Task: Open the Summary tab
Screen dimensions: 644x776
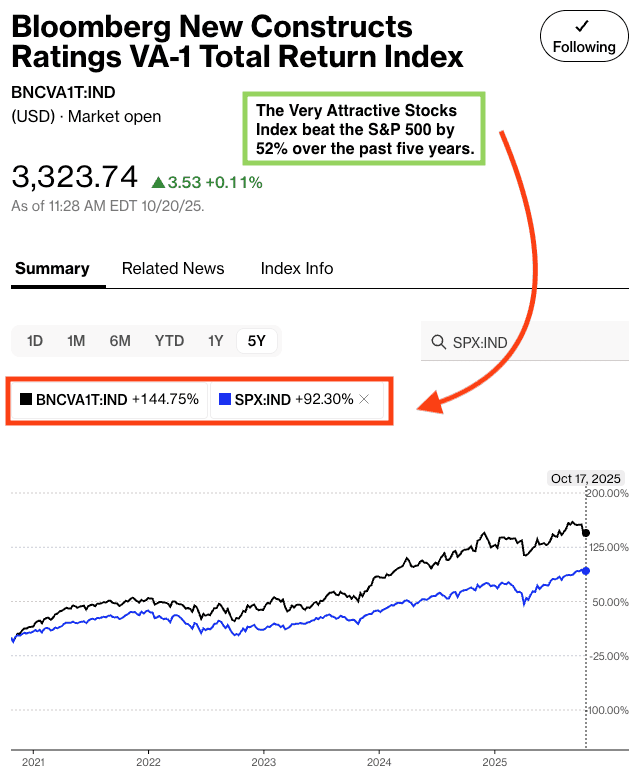Action: click(52, 268)
